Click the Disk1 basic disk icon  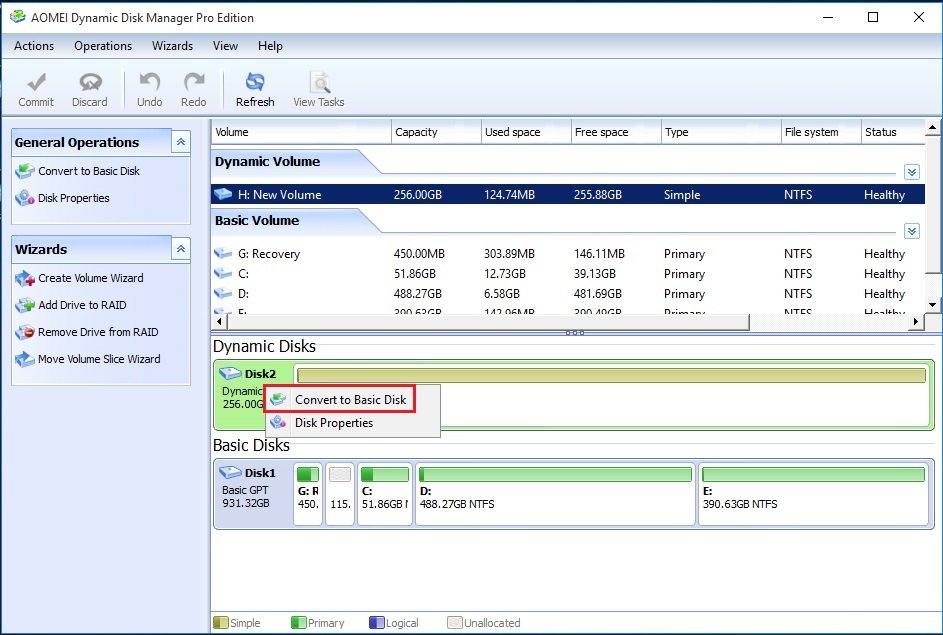pyautogui.click(x=231, y=472)
